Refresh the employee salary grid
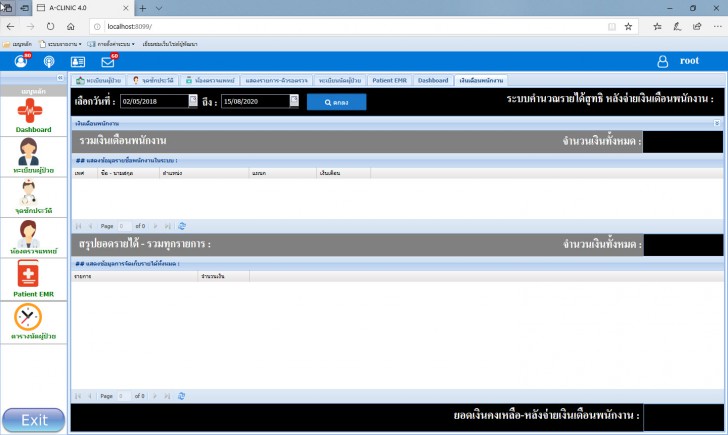This screenshot has height=435, width=728. [182, 226]
